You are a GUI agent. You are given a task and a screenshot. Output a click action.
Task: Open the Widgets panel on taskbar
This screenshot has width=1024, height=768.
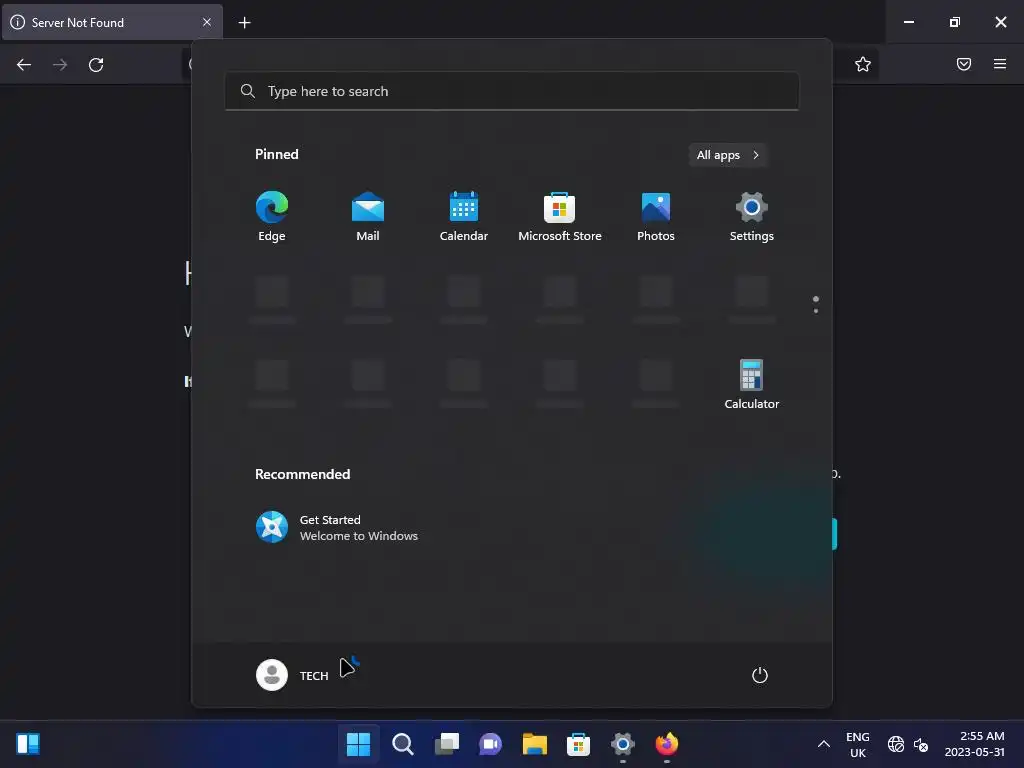28,744
